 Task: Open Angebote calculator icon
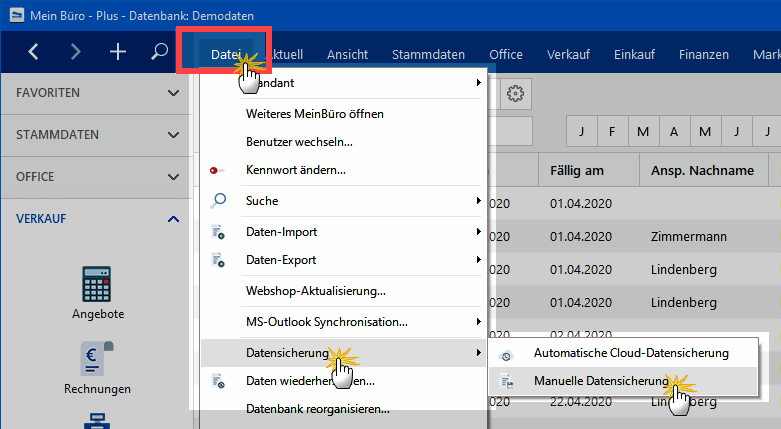coord(97,284)
